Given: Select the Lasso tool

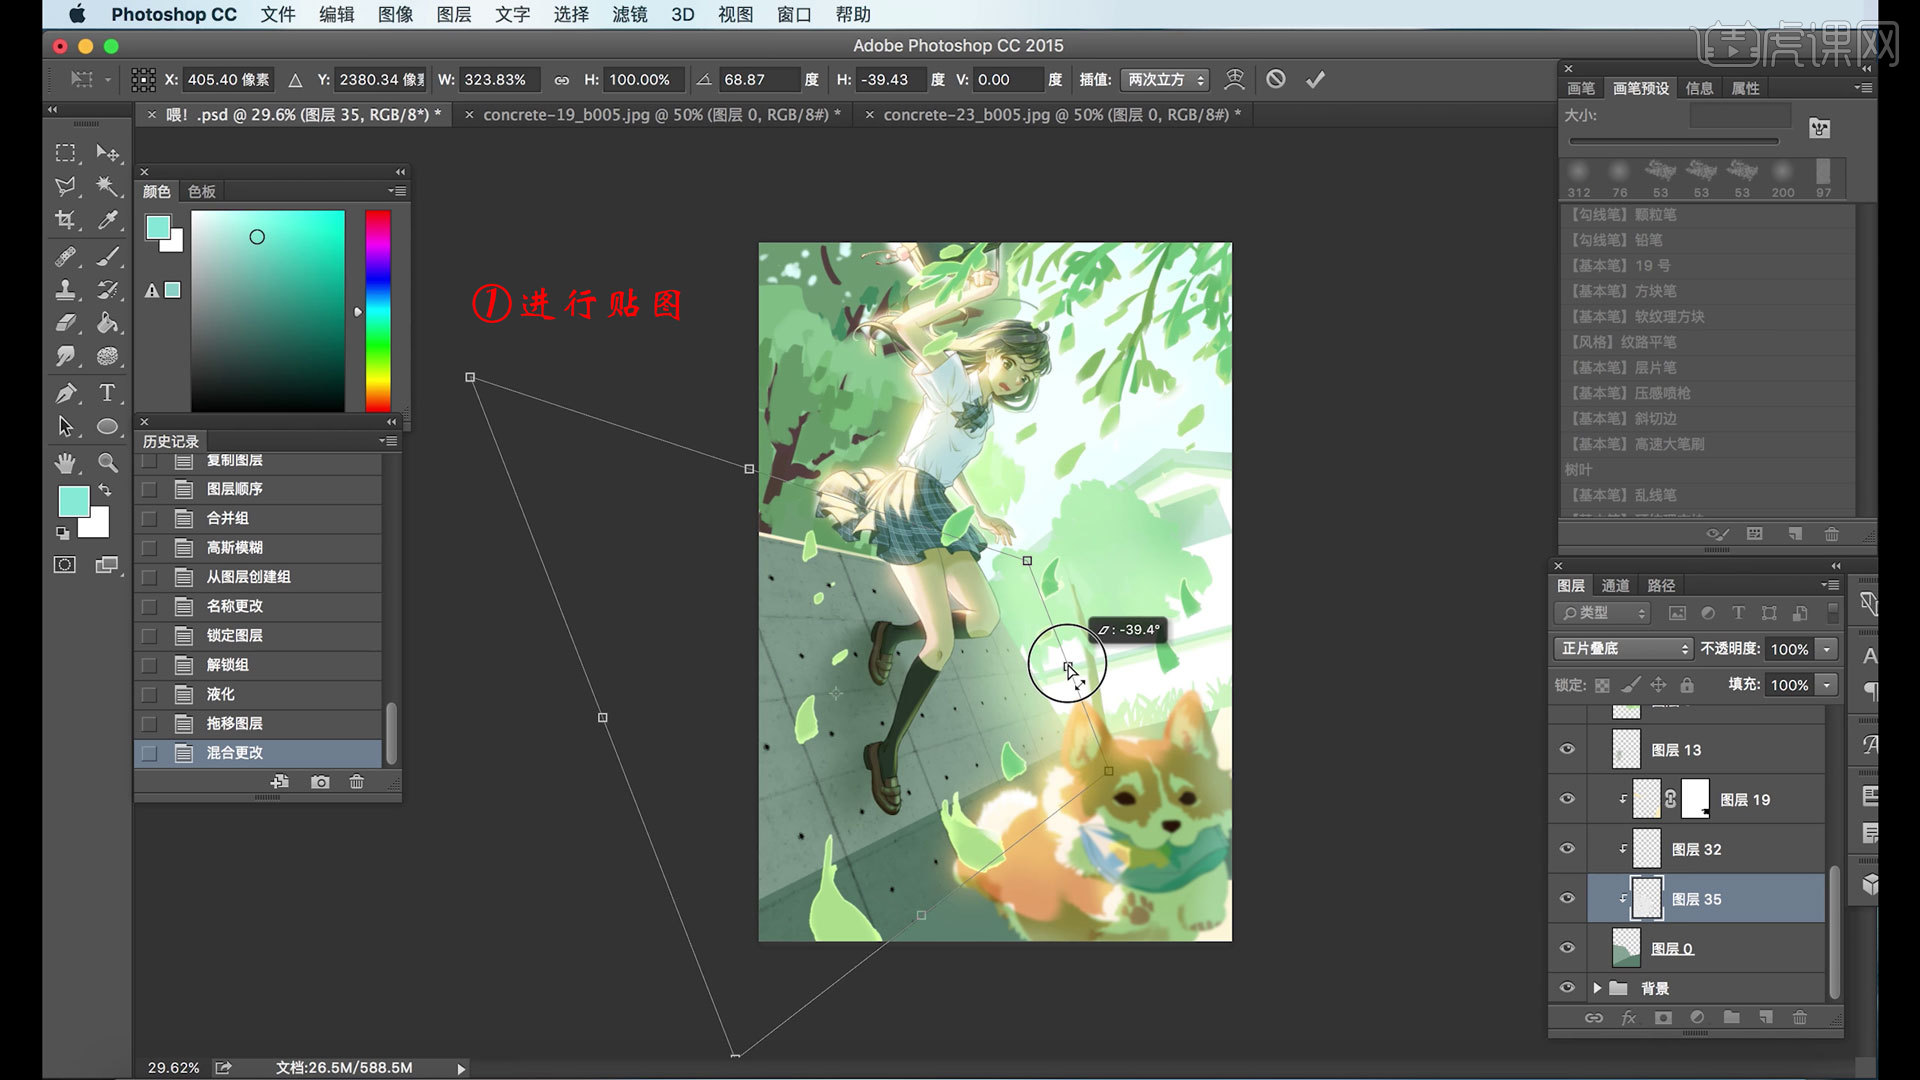Looking at the screenshot, I should [x=66, y=186].
